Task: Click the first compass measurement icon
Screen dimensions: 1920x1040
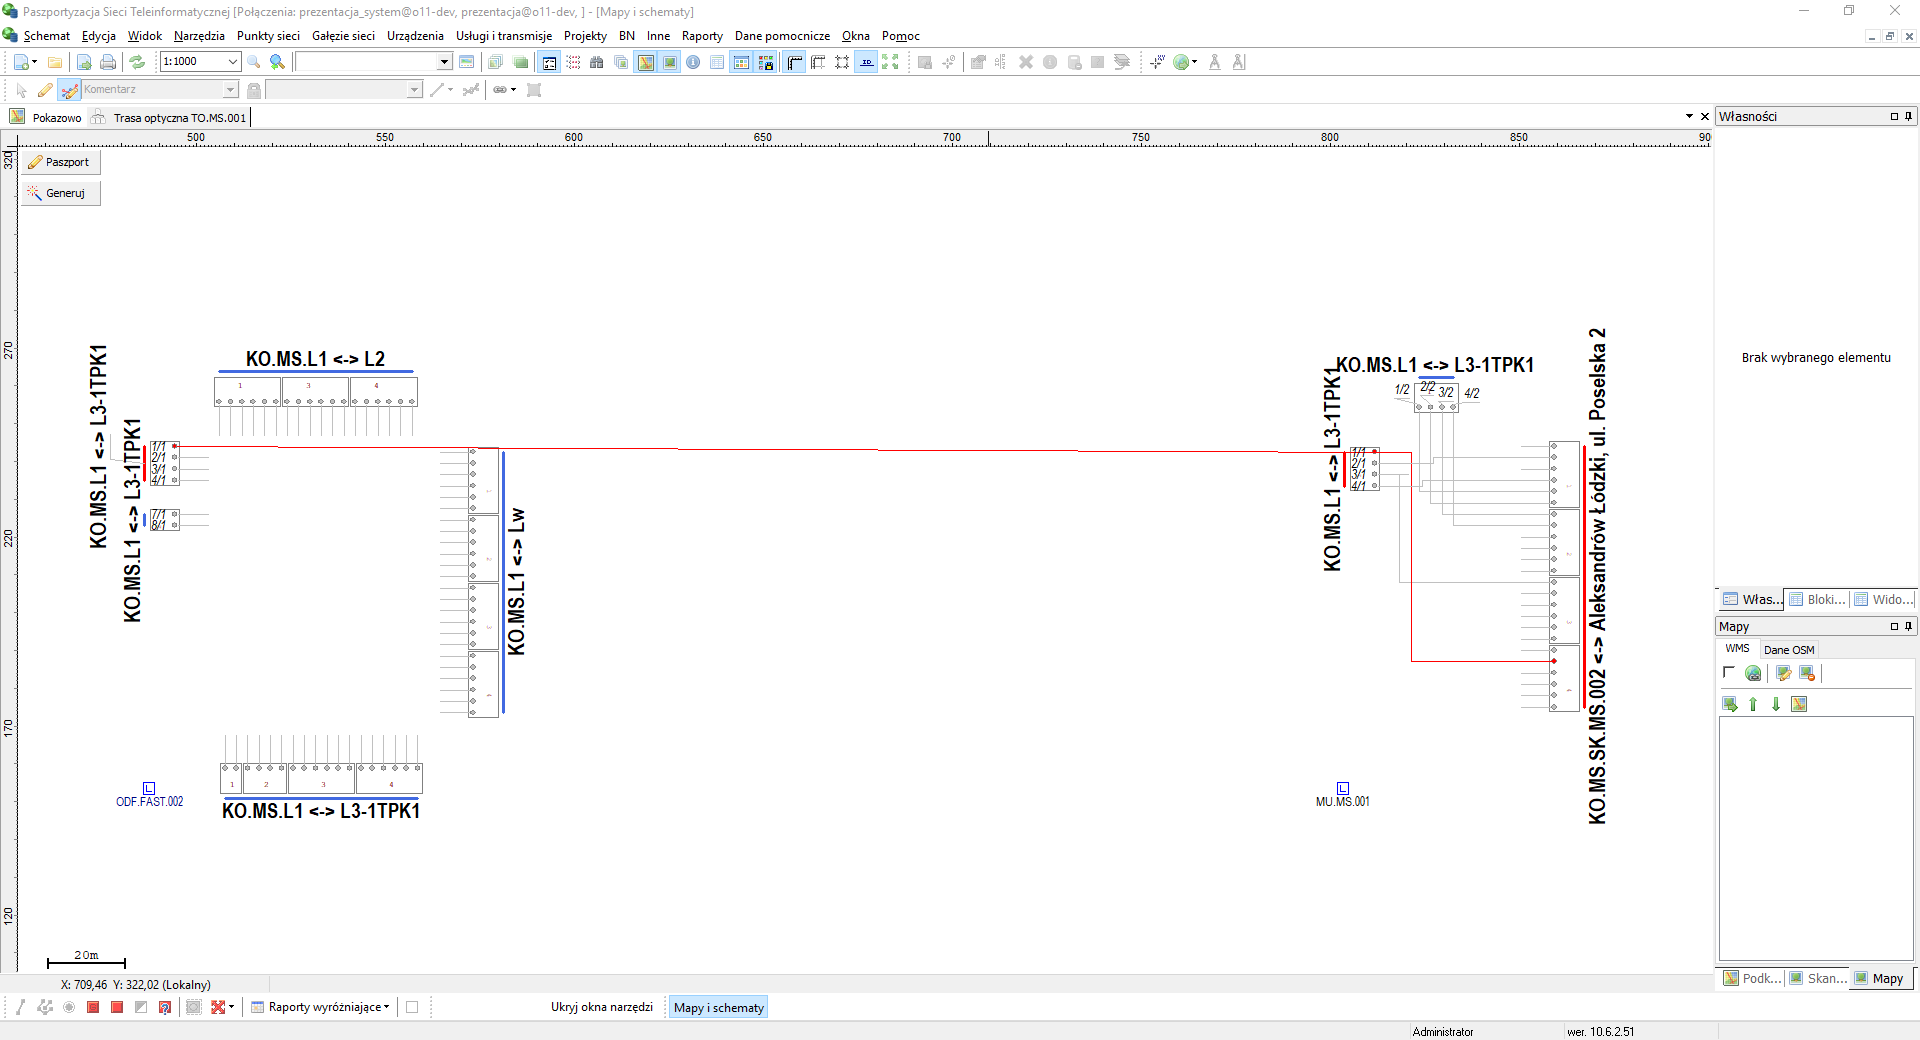Action: (1215, 62)
